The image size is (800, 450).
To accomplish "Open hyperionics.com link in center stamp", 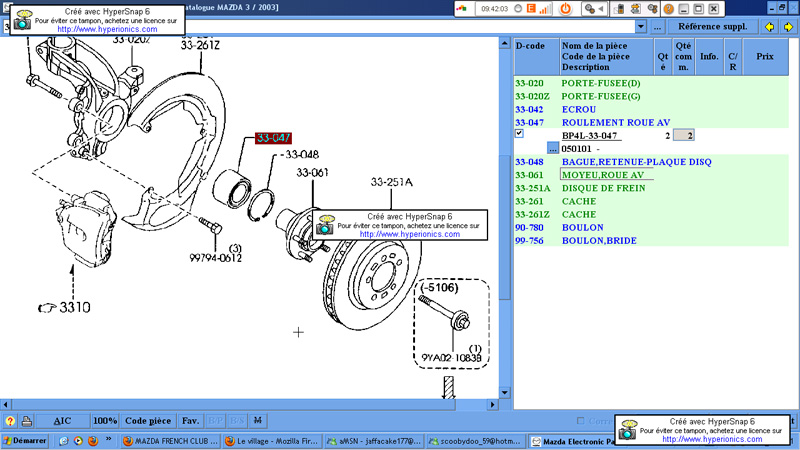I will tap(410, 234).
